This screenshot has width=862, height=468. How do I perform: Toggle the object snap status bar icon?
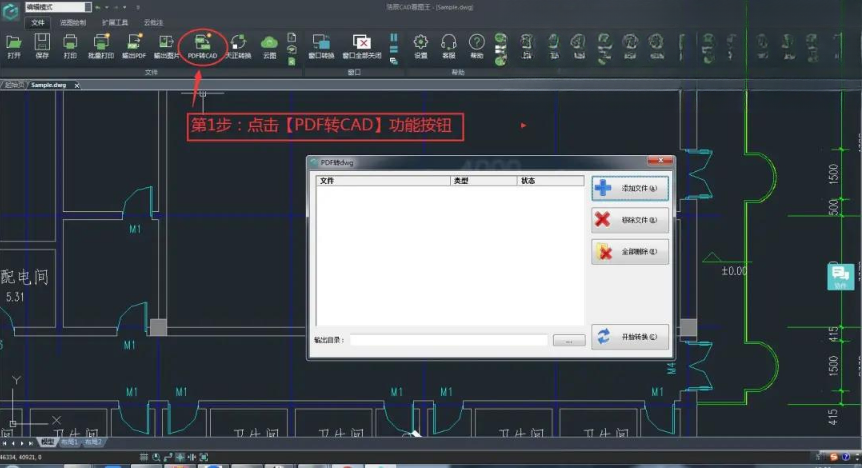click(180, 457)
